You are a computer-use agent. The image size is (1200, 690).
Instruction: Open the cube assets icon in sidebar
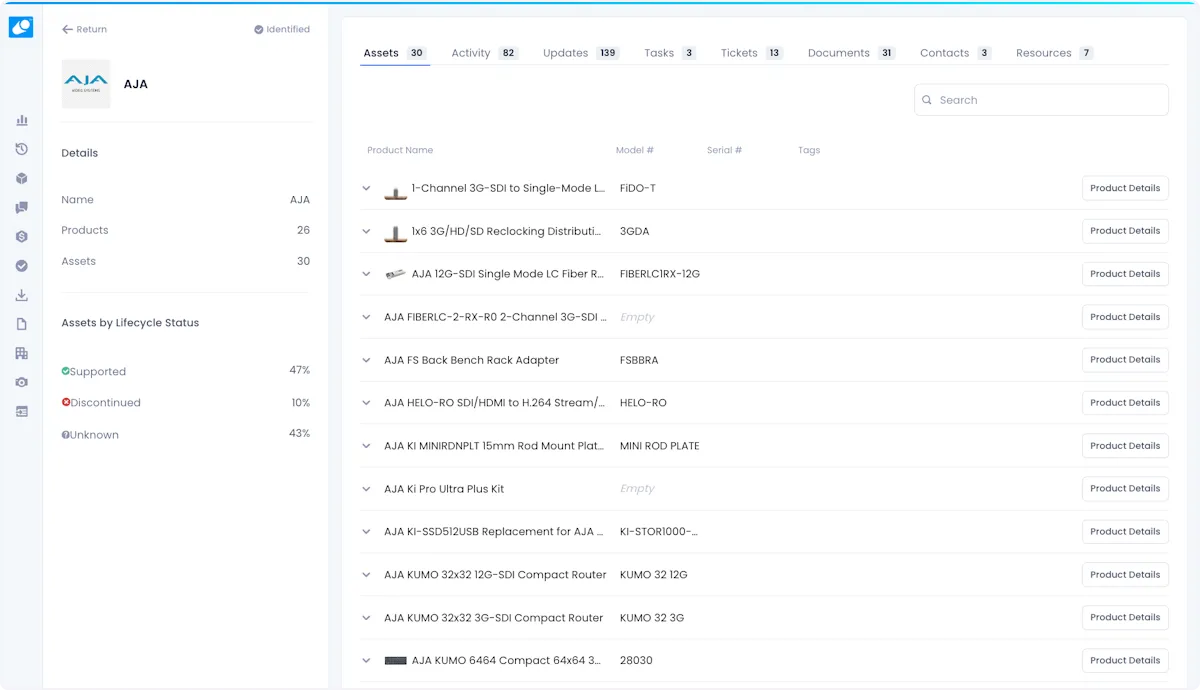coord(22,178)
